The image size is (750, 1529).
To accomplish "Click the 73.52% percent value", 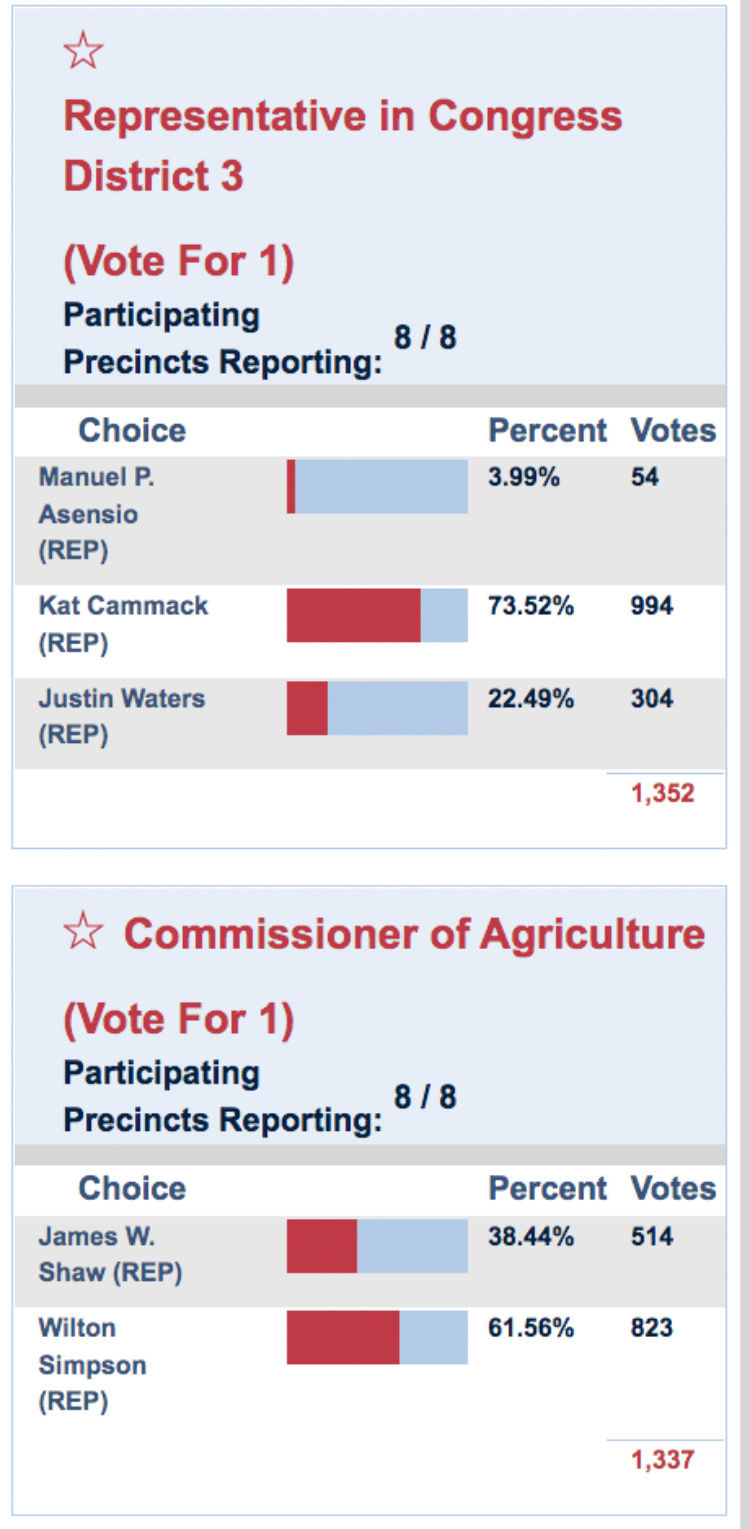I will pyautogui.click(x=530, y=606).
